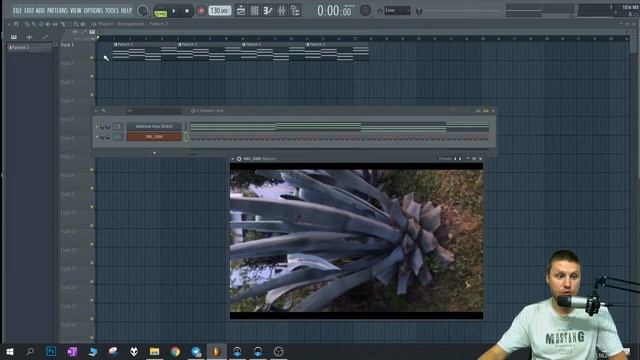640x360 pixels.
Task: Mute the Addictive Keys channel LED
Action: tap(97, 127)
